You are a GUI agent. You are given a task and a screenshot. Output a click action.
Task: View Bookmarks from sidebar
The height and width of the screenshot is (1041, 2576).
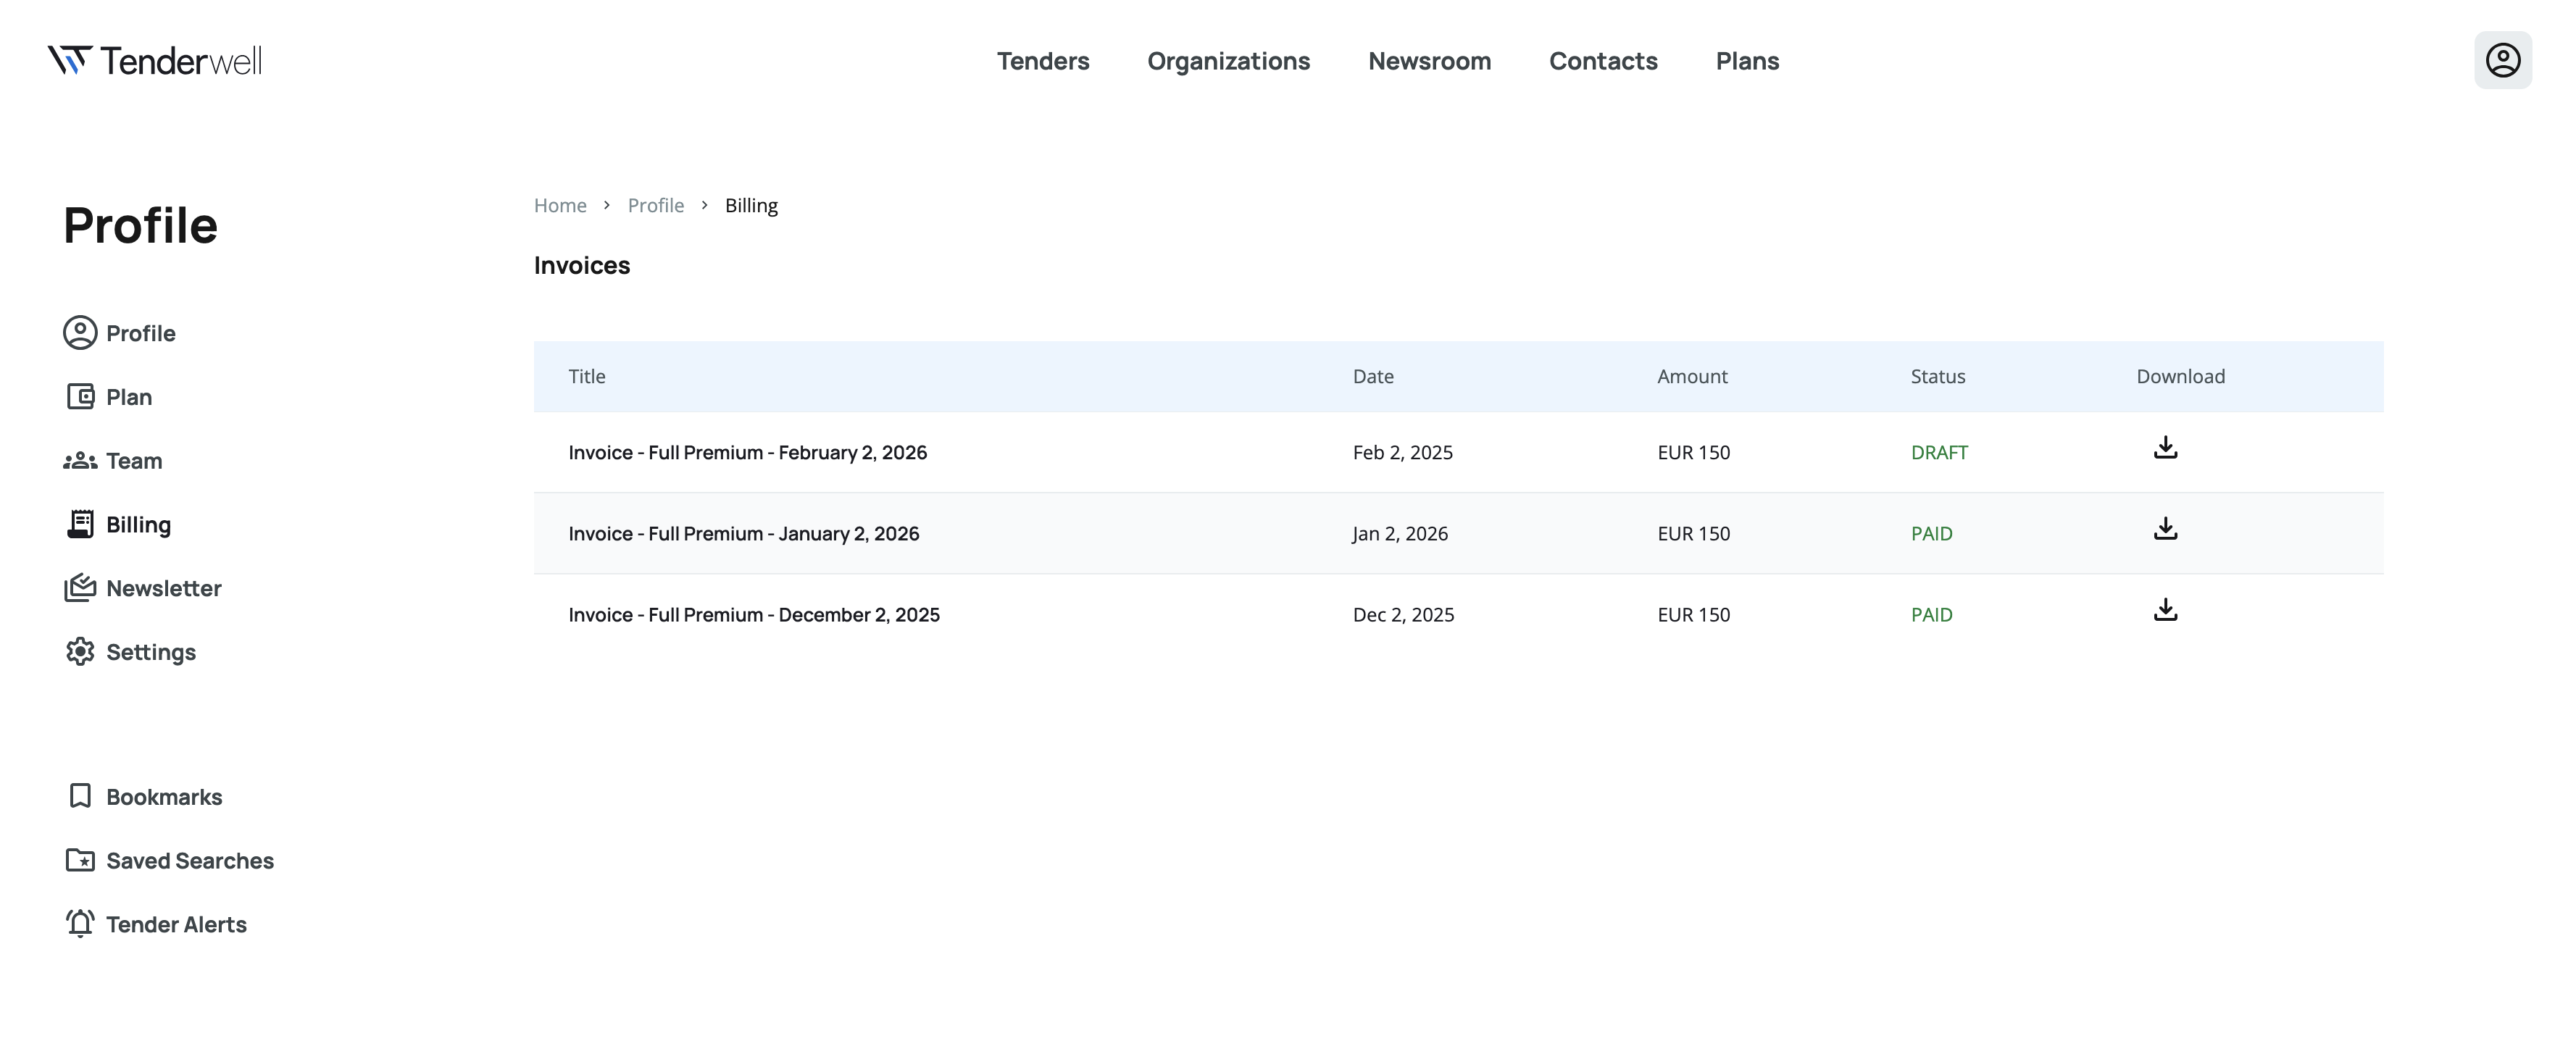[x=163, y=797]
